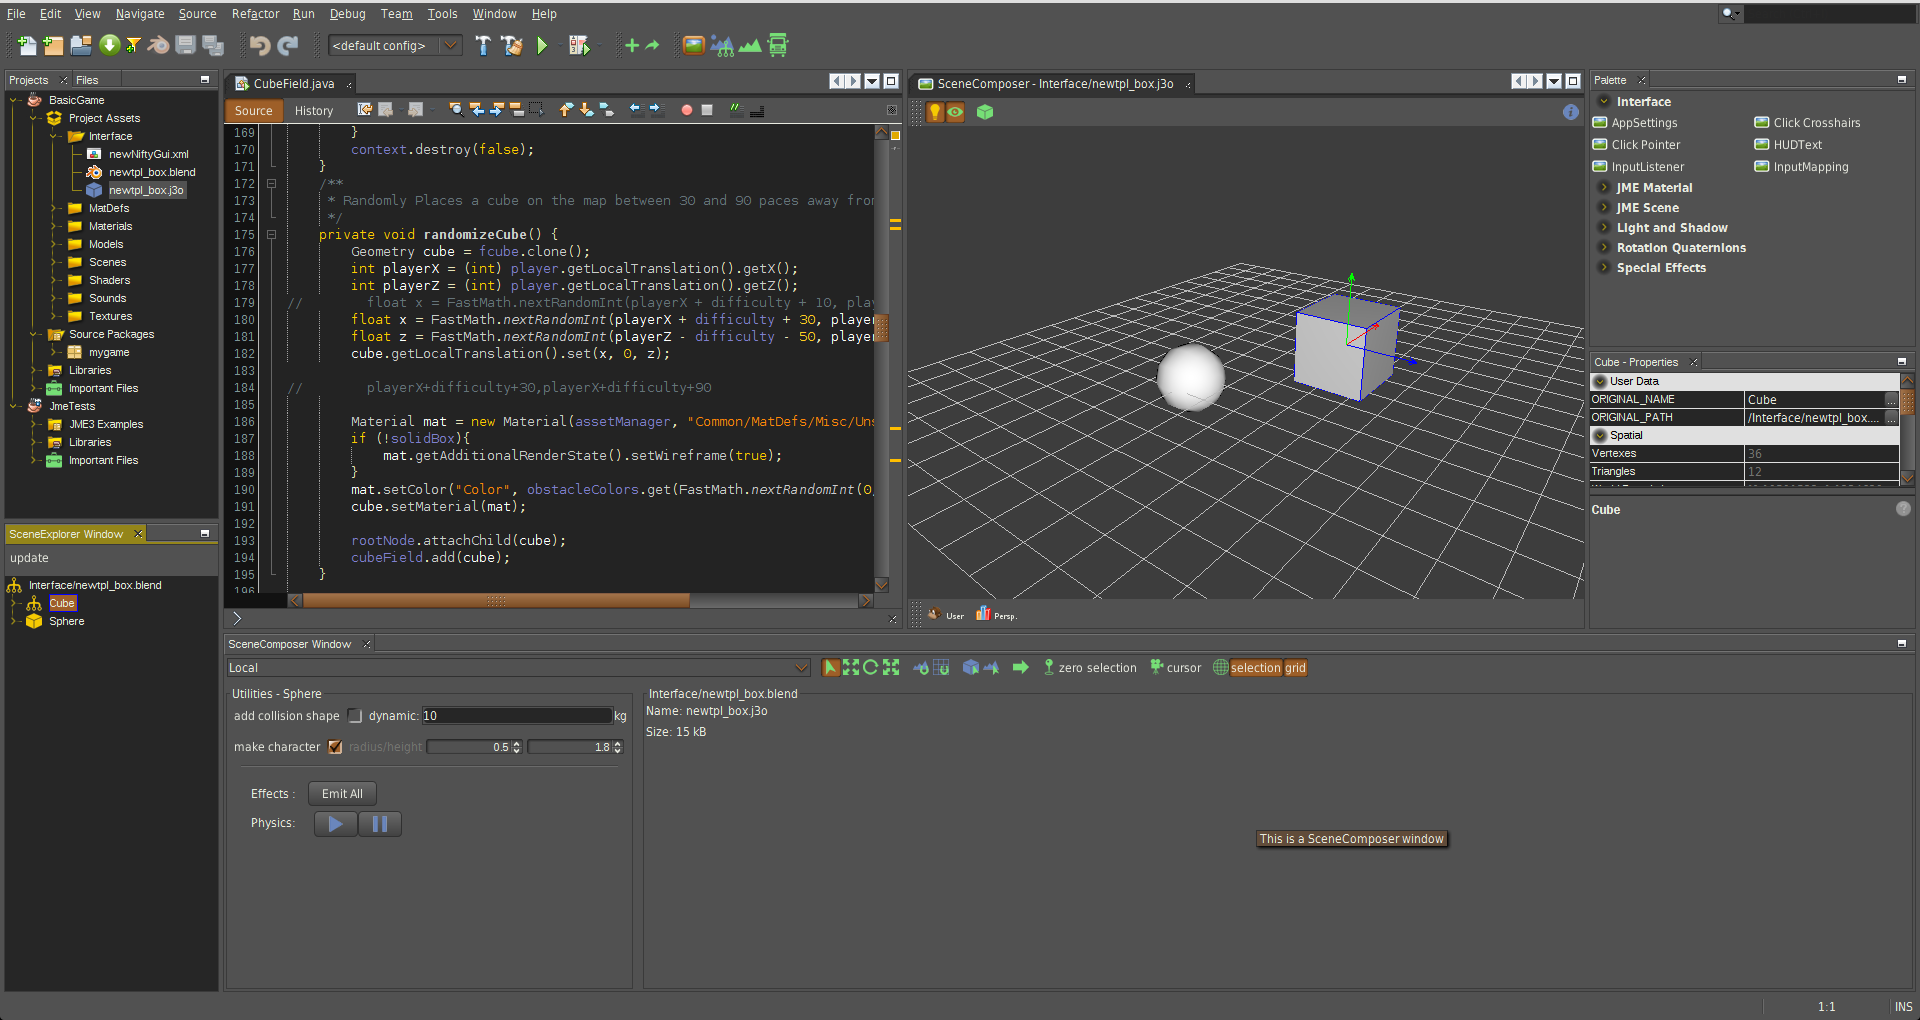Open the Tools menu
Image resolution: width=1920 pixels, height=1020 pixels.
click(x=442, y=14)
